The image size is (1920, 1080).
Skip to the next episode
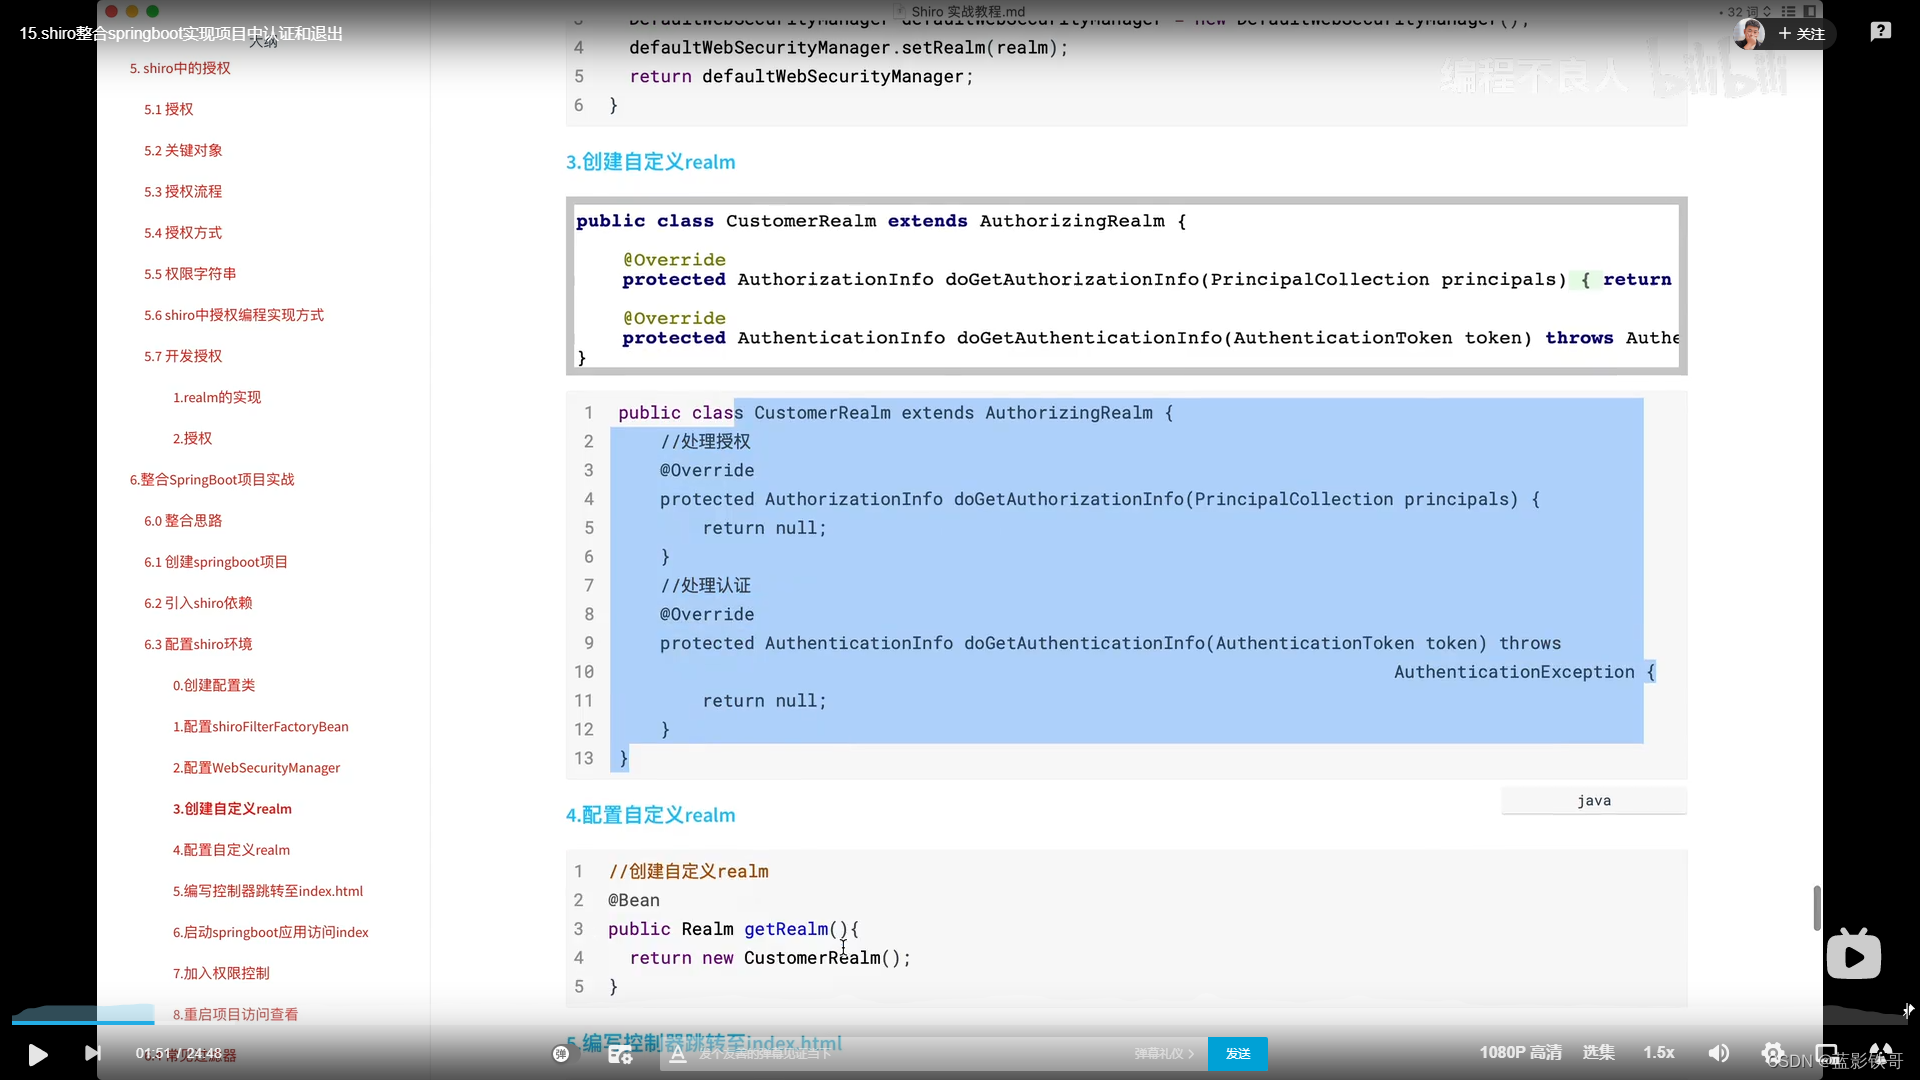[93, 1053]
